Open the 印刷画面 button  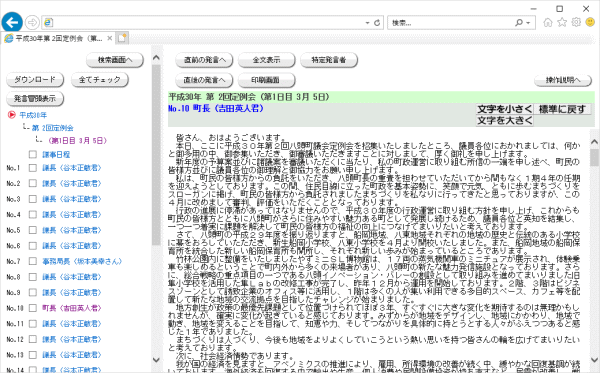click(x=266, y=80)
